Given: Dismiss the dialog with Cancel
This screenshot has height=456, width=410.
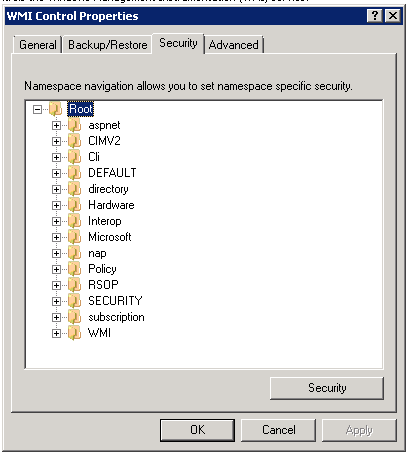Looking at the screenshot, I should [278, 430].
